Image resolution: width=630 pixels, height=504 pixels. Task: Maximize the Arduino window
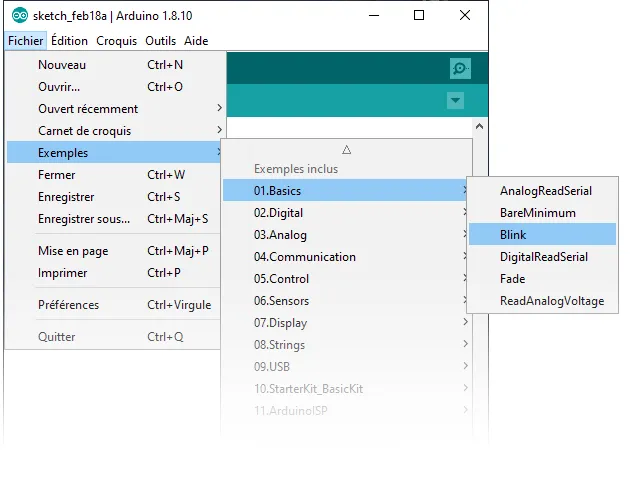(x=419, y=15)
